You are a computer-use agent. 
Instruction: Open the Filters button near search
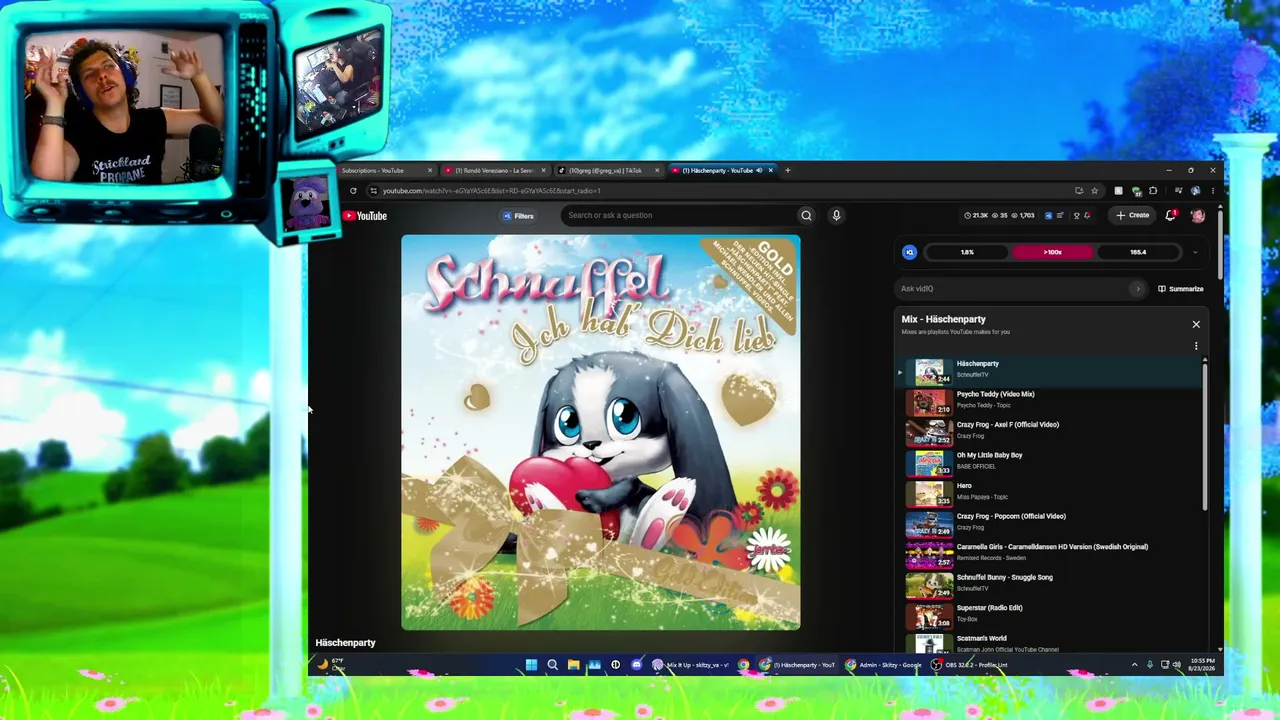pos(519,216)
